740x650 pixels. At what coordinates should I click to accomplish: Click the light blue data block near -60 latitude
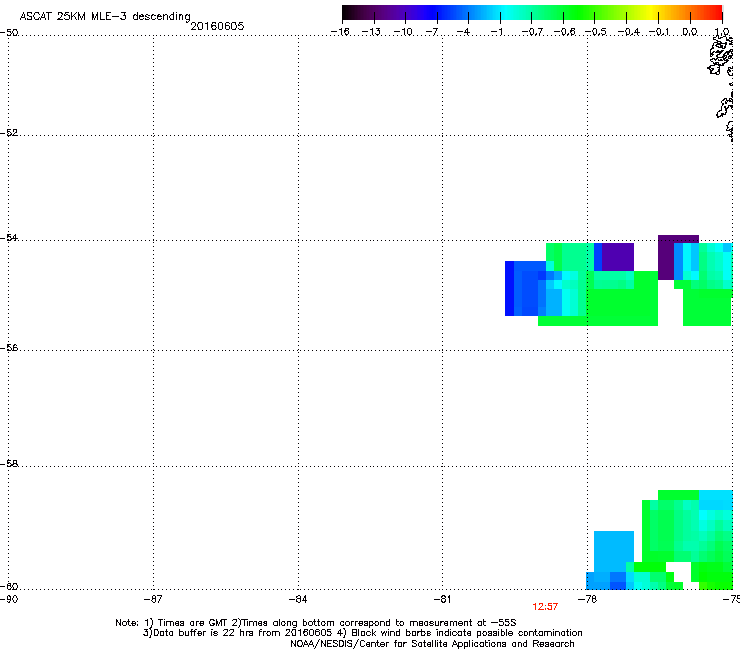point(614,550)
